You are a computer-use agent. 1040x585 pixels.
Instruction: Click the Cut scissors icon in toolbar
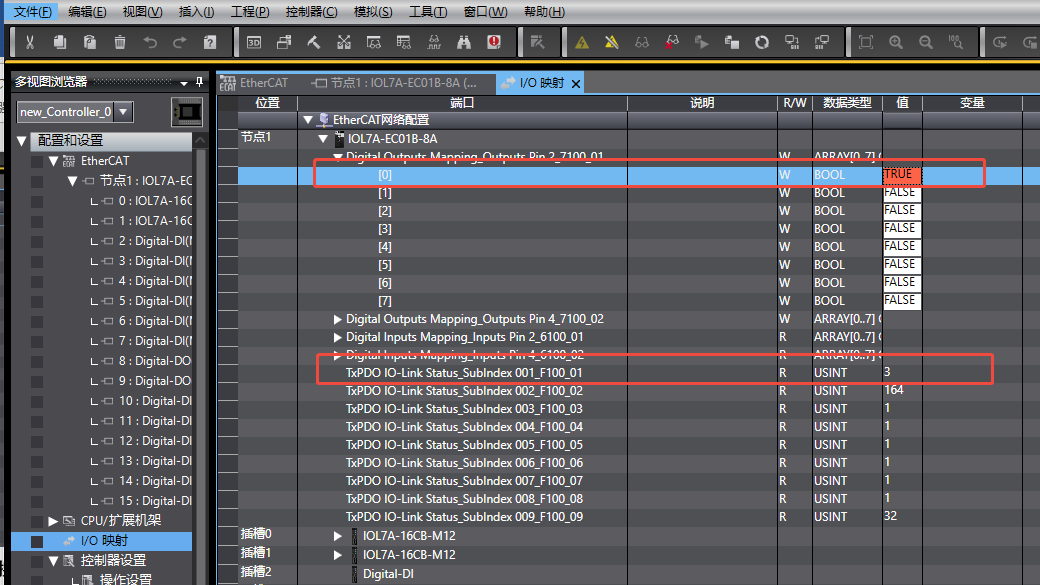30,42
